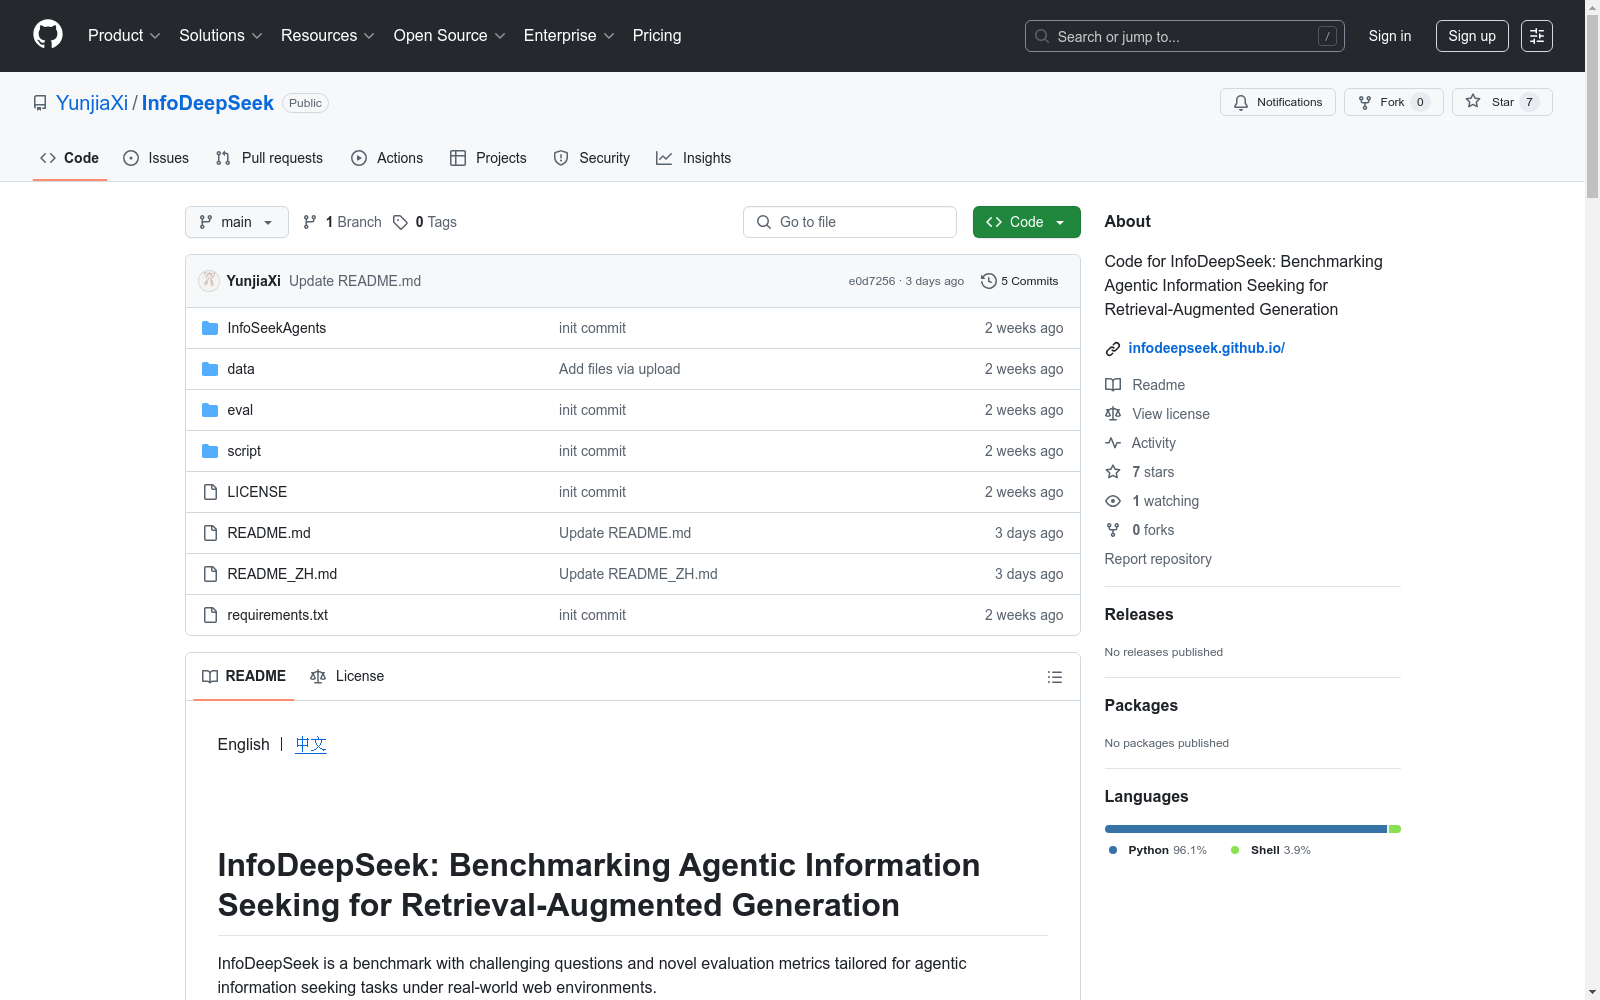The width and height of the screenshot is (1600, 1000).
Task: Click the Report repository link
Action: click(1158, 559)
